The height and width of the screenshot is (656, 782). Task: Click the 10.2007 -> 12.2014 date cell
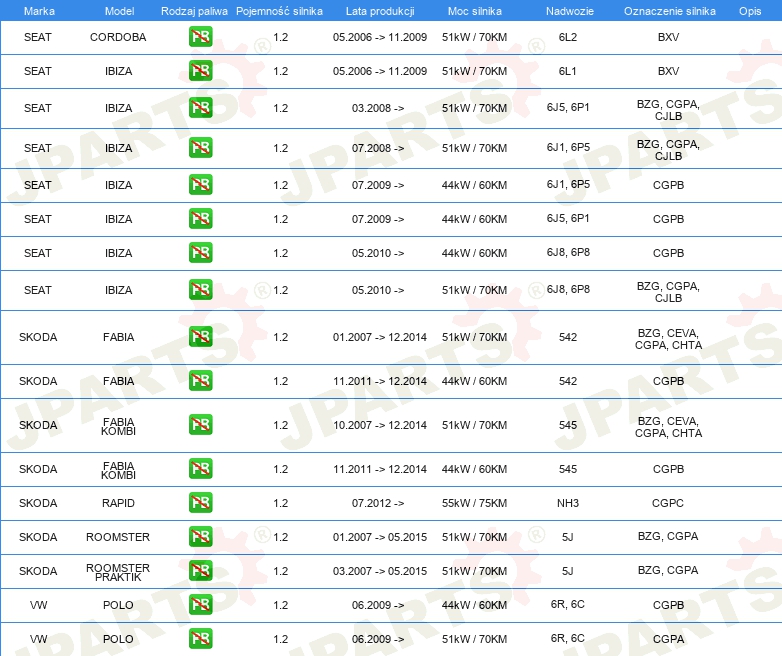tap(380, 425)
